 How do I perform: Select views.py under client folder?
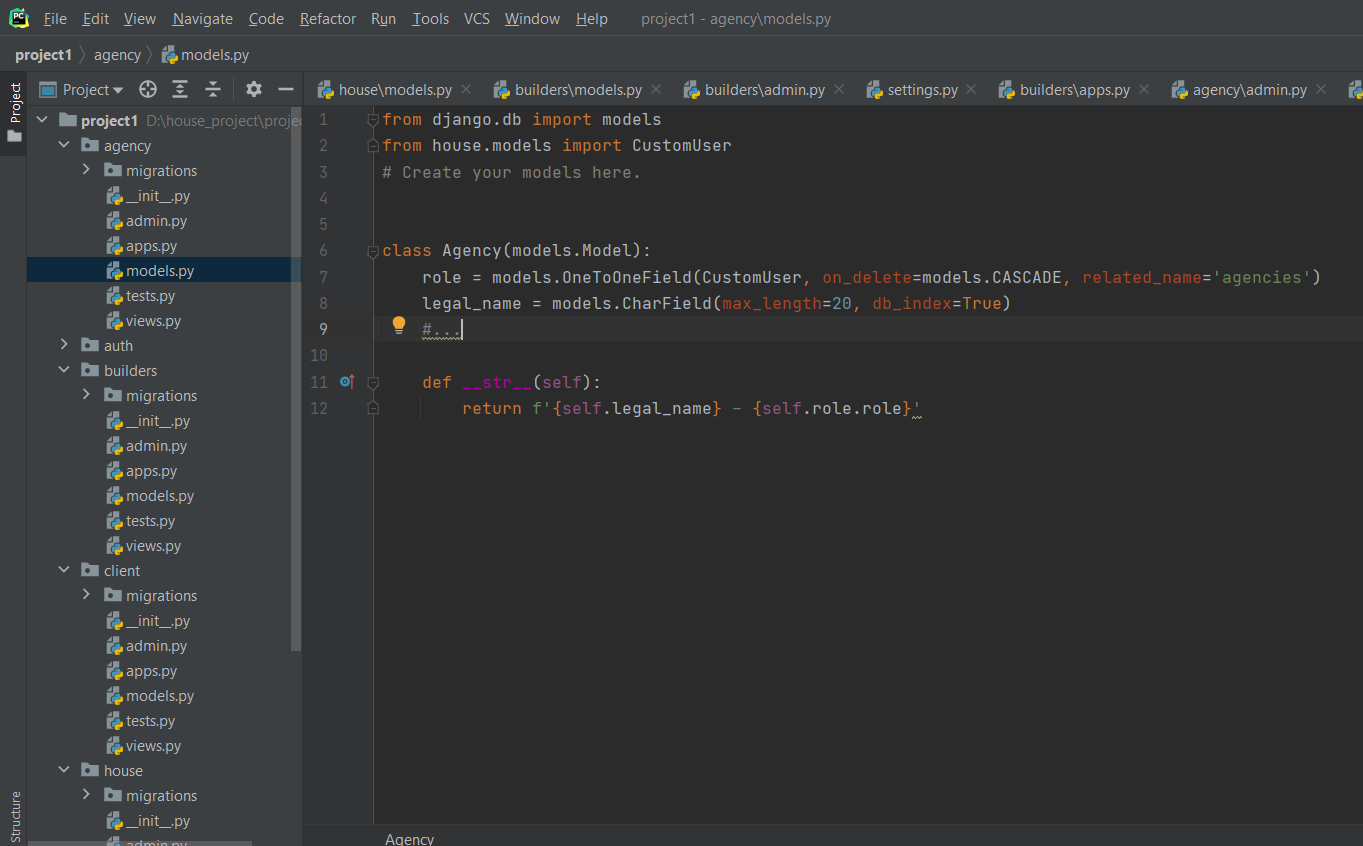click(x=152, y=746)
